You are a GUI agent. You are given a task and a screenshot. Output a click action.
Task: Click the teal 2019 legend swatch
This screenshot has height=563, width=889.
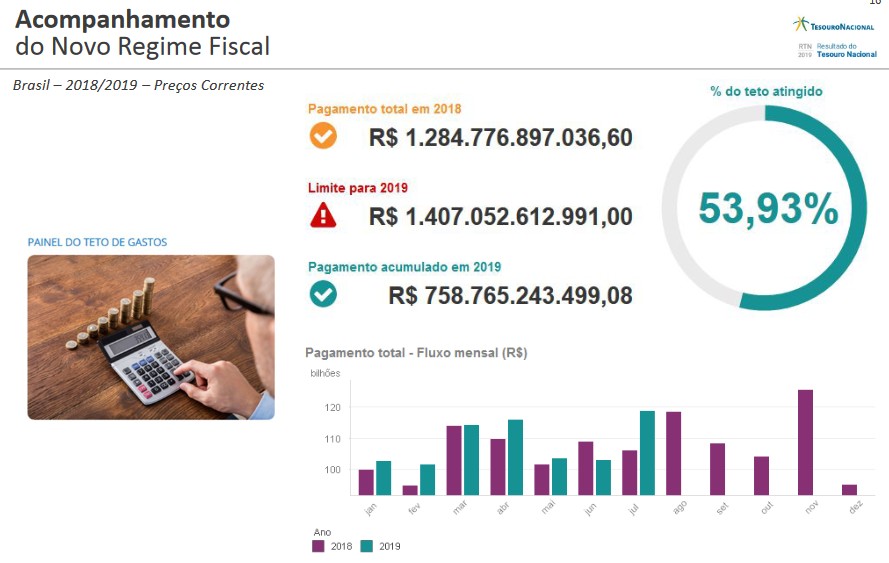click(366, 546)
